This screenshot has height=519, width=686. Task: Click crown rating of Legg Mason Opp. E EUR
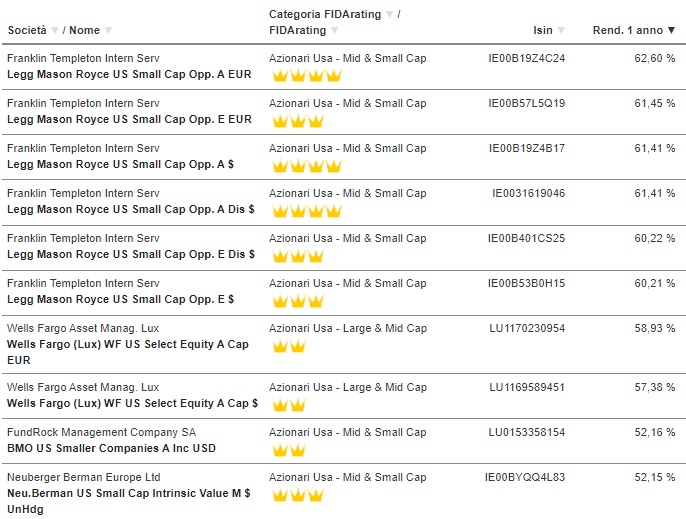pos(298,121)
